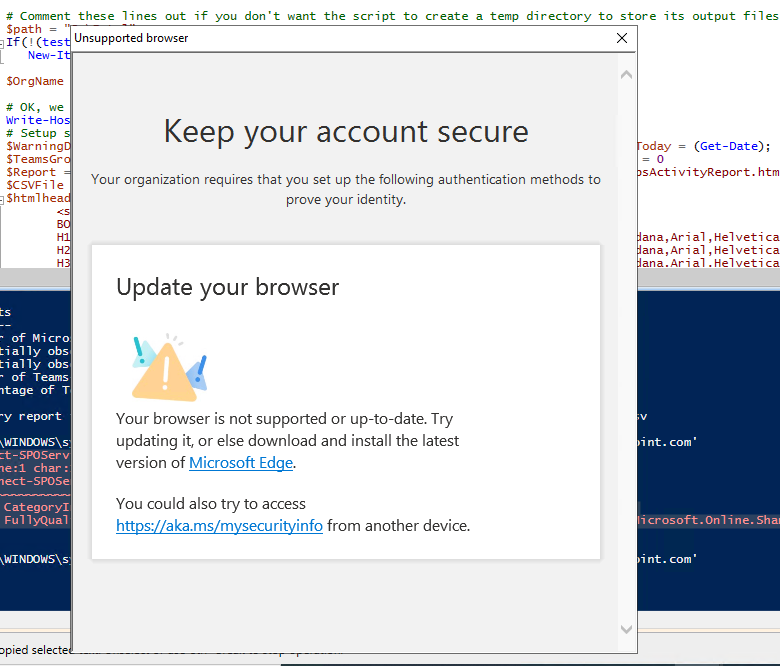Click the $path variable in script
The width and height of the screenshot is (780, 666).
(x=24, y=29)
